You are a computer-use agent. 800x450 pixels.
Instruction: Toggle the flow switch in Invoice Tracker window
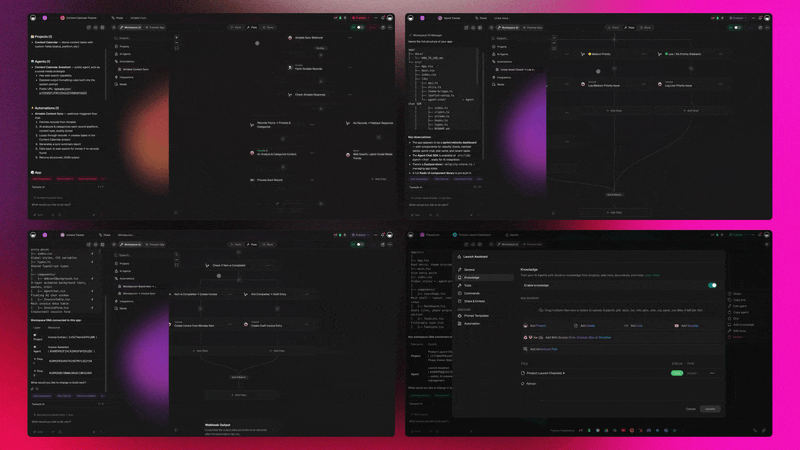tap(357, 245)
